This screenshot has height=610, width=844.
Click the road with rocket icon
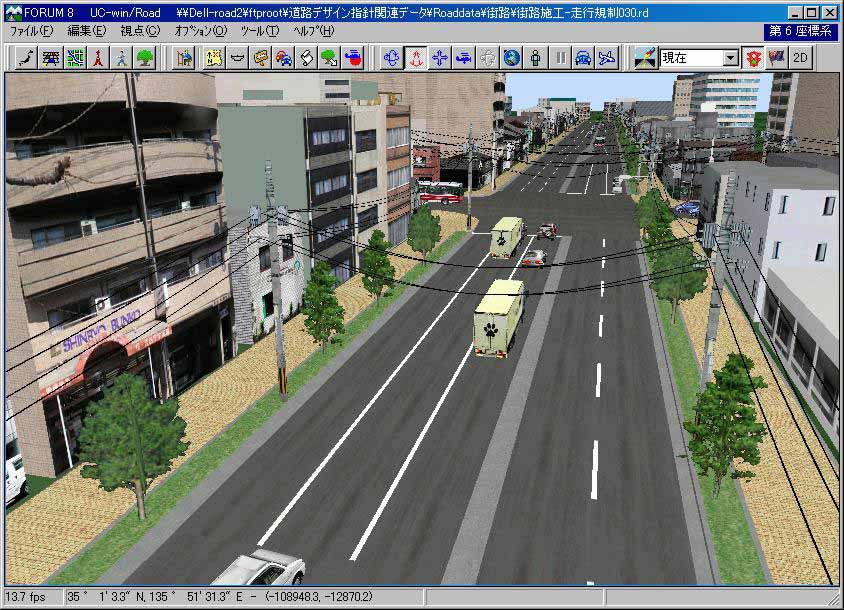pyautogui.click(x=645, y=58)
